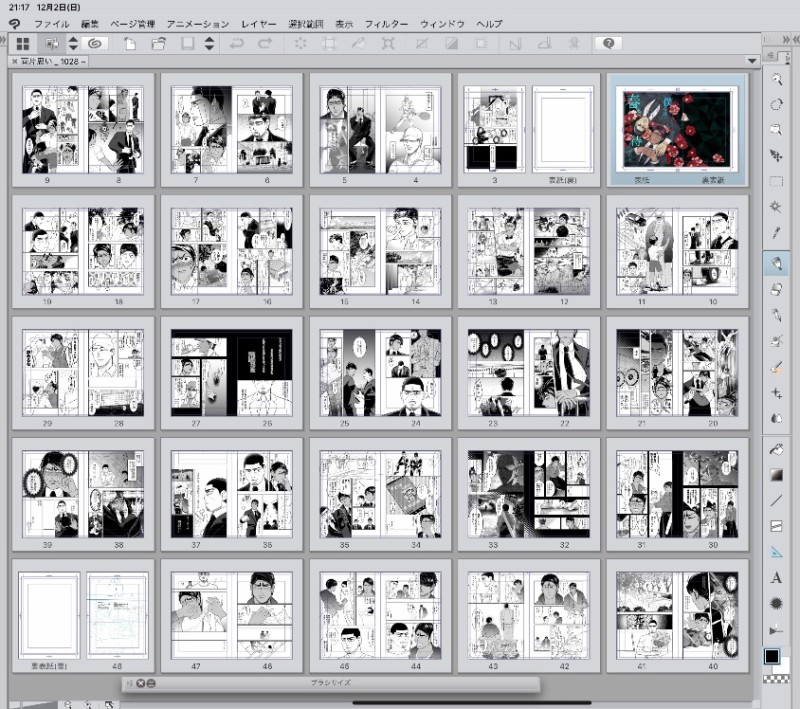Open the tab list dropdown arrow
Screen dimensions: 800x709
(x=752, y=61)
